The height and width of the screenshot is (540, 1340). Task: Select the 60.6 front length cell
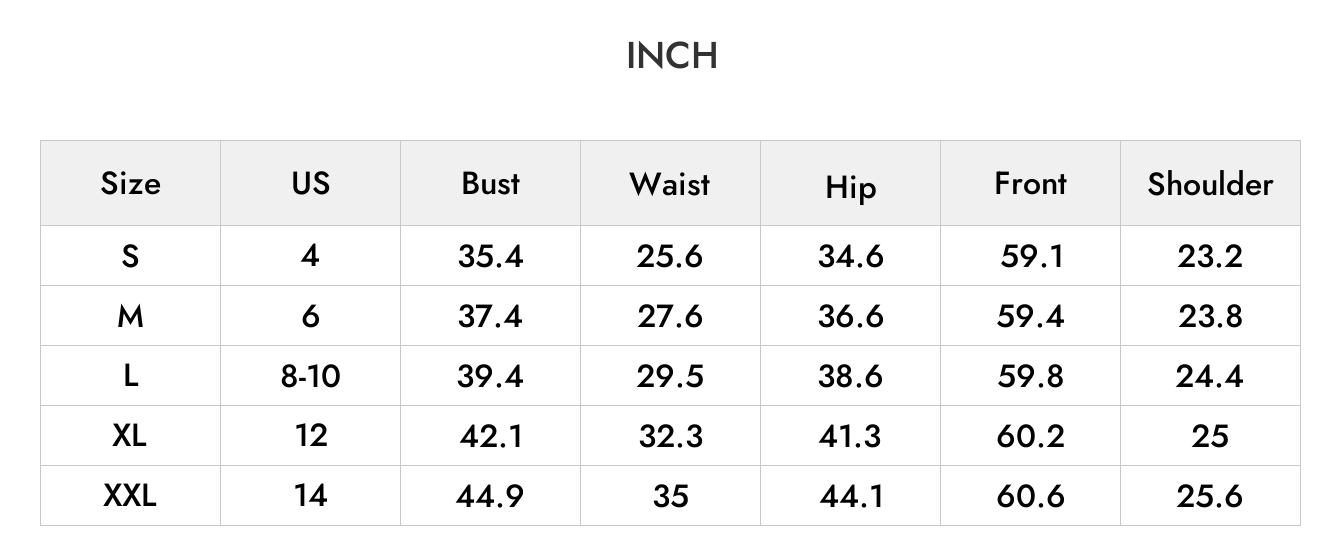coord(1030,496)
